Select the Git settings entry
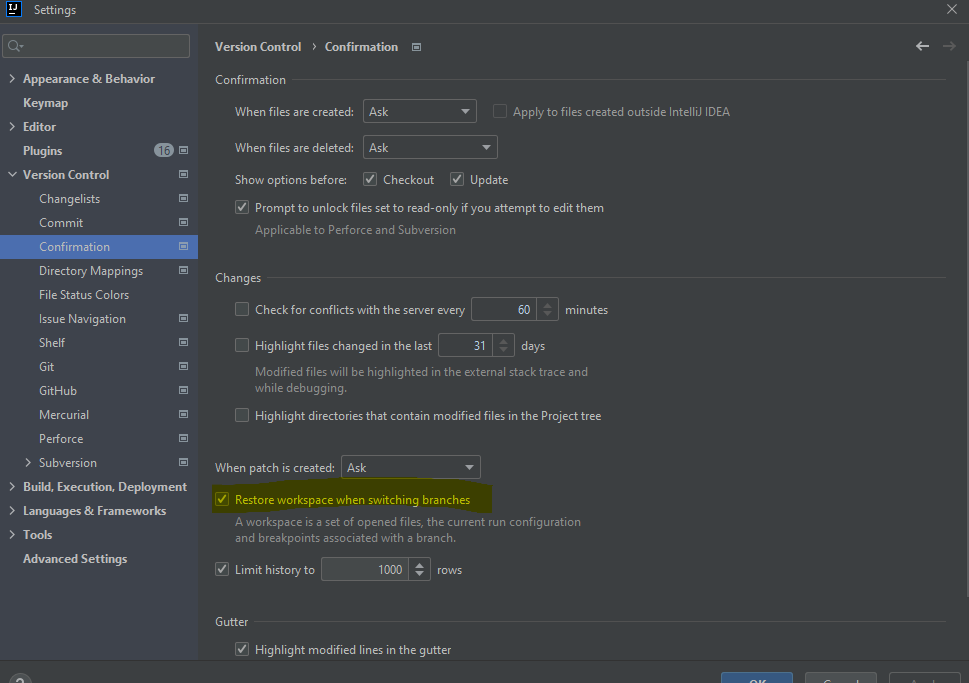 pyautogui.click(x=46, y=367)
